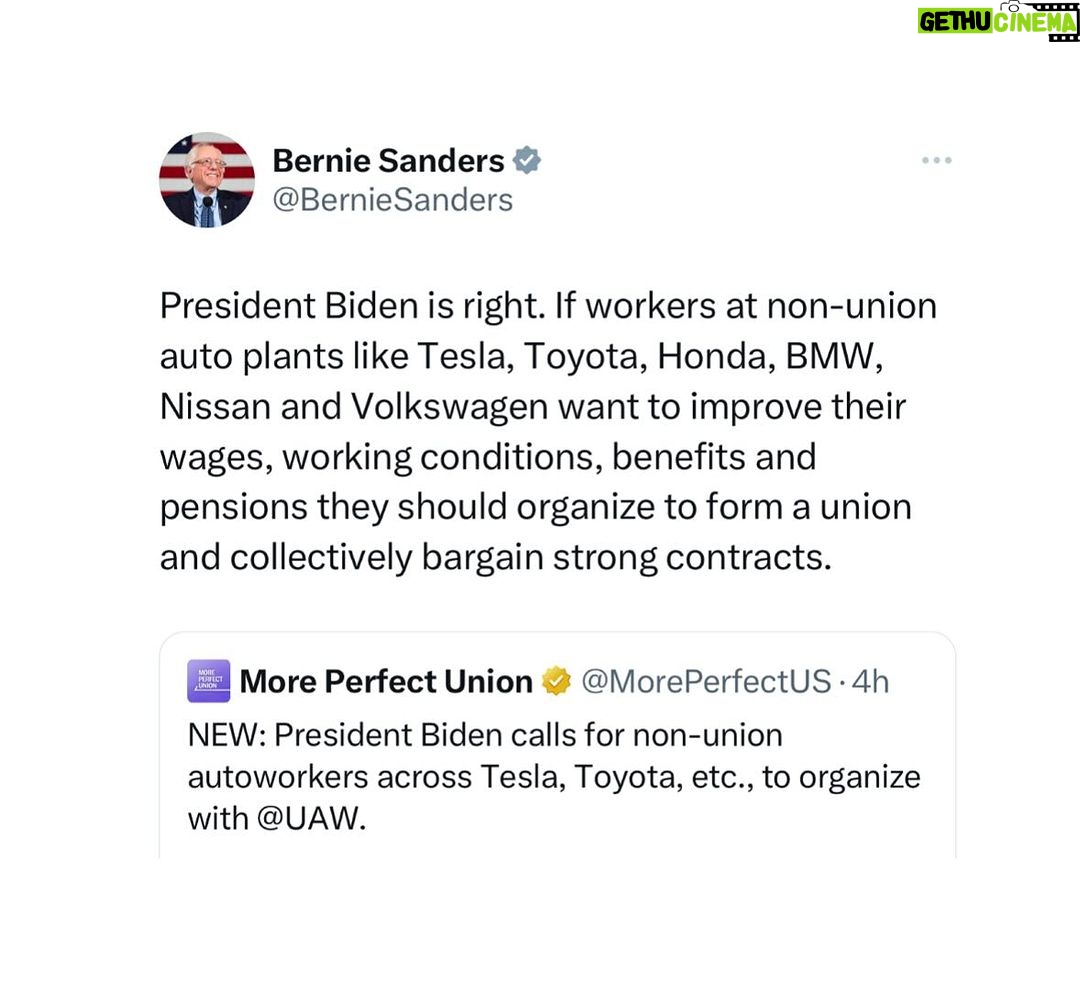
Task: Open the 4h timestamp of quoted tweet
Action: pos(871,681)
